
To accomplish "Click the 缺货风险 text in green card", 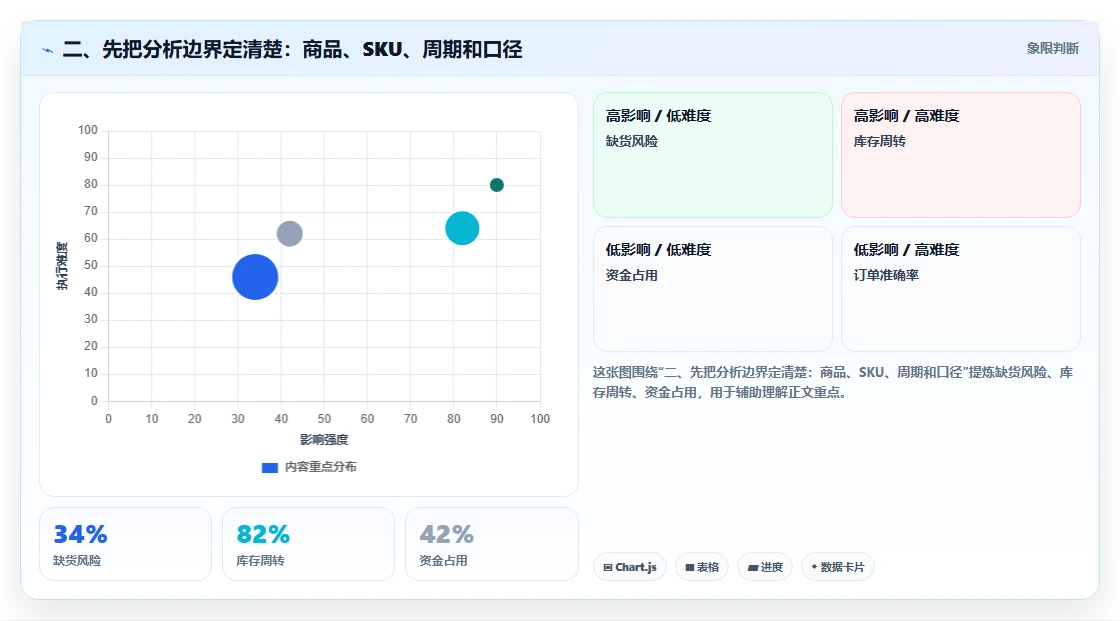I will 632,141.
